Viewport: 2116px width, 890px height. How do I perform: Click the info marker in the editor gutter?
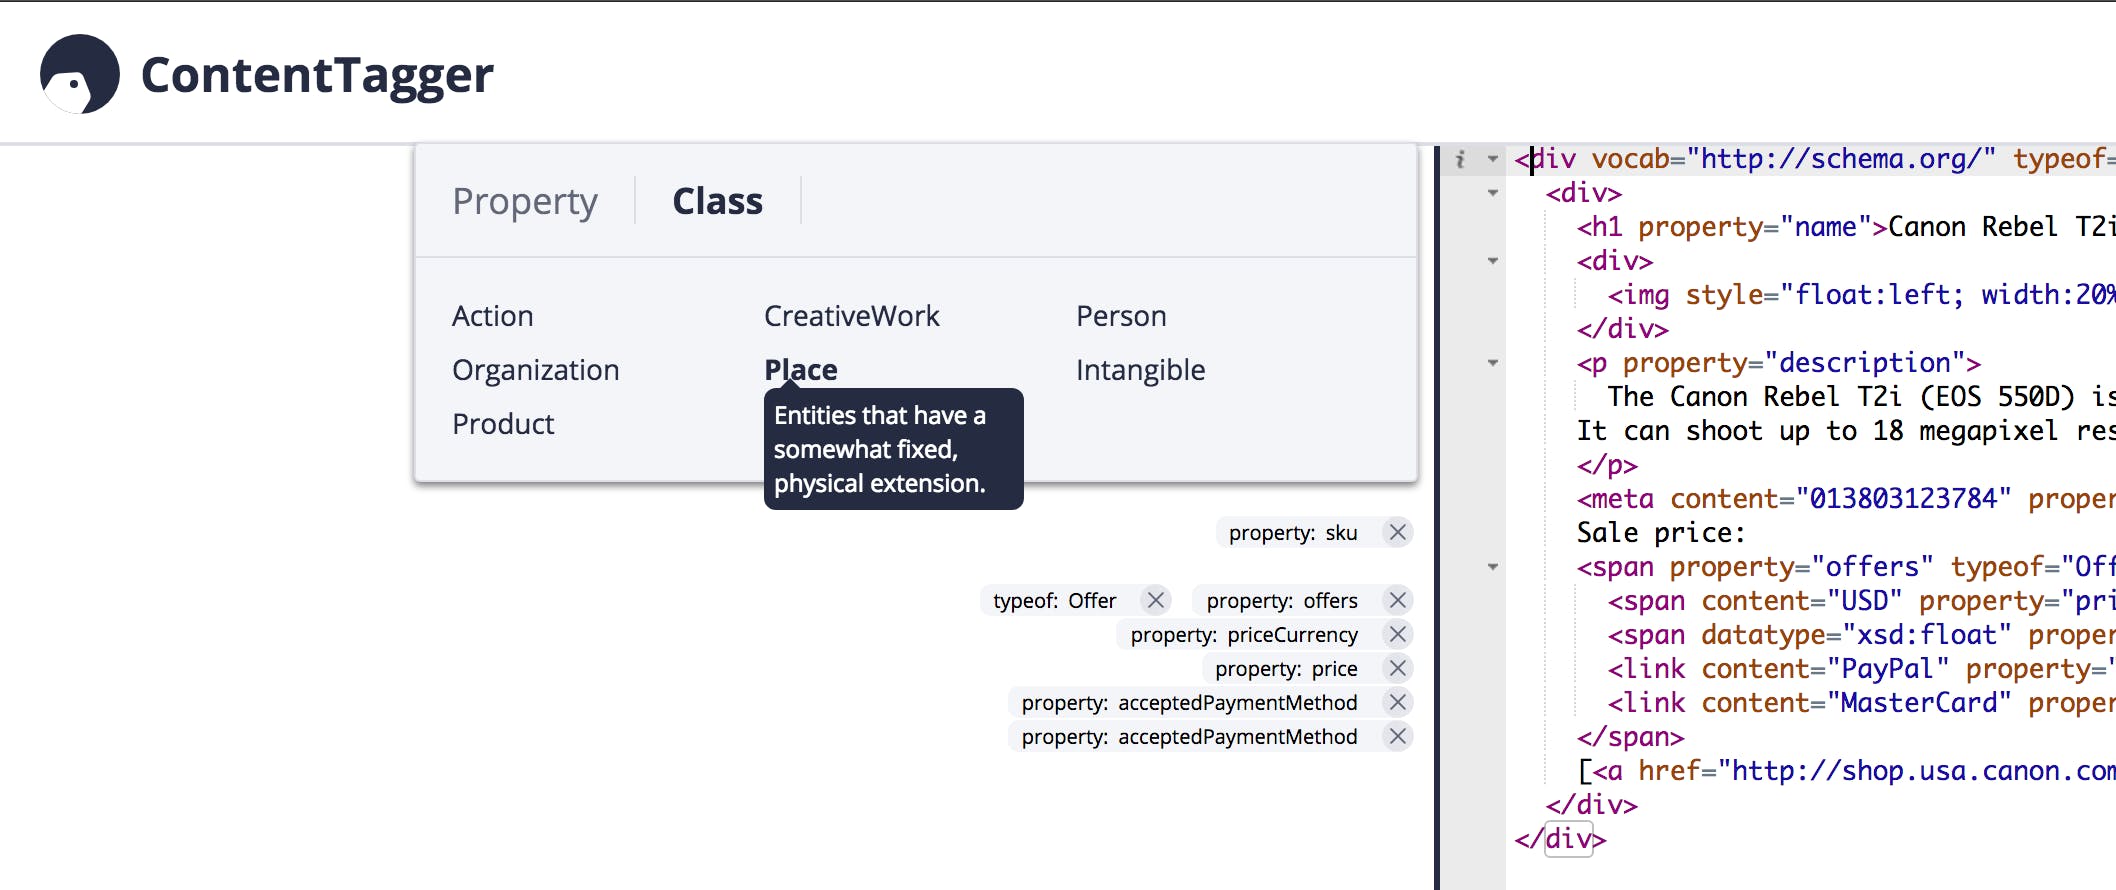coord(1460,159)
